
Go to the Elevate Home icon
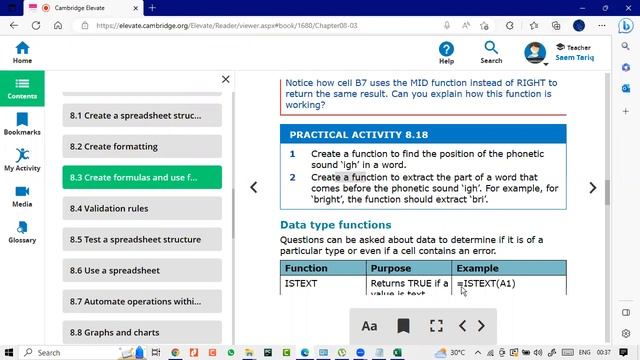click(22, 52)
